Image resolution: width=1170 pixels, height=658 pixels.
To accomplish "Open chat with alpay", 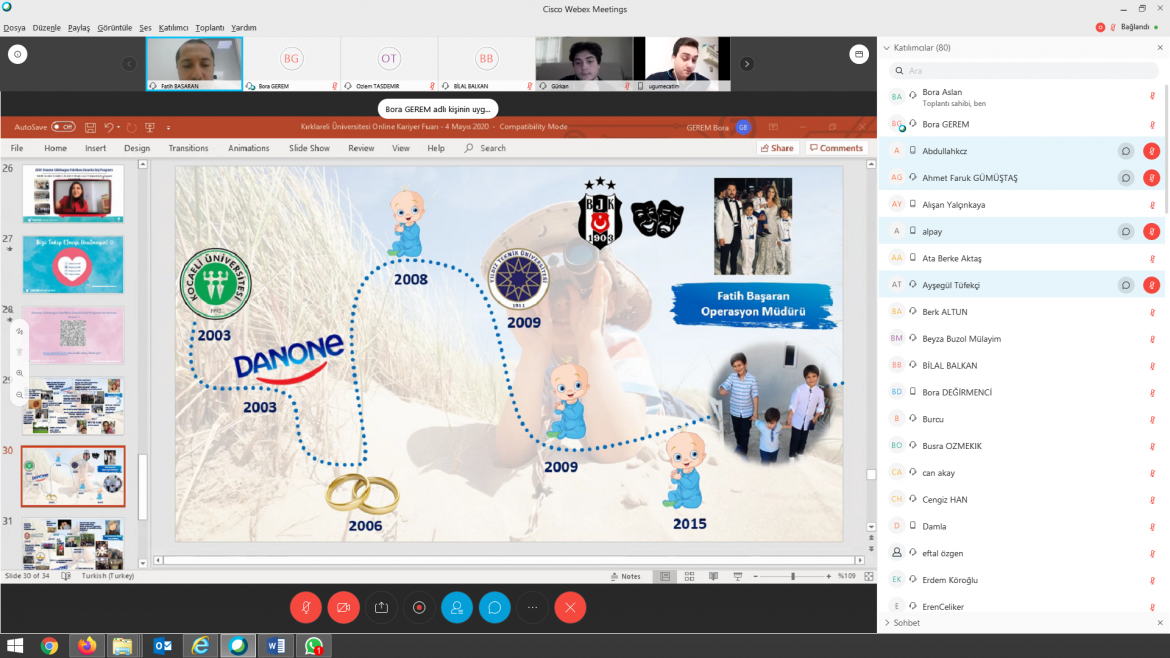I will click(1125, 231).
